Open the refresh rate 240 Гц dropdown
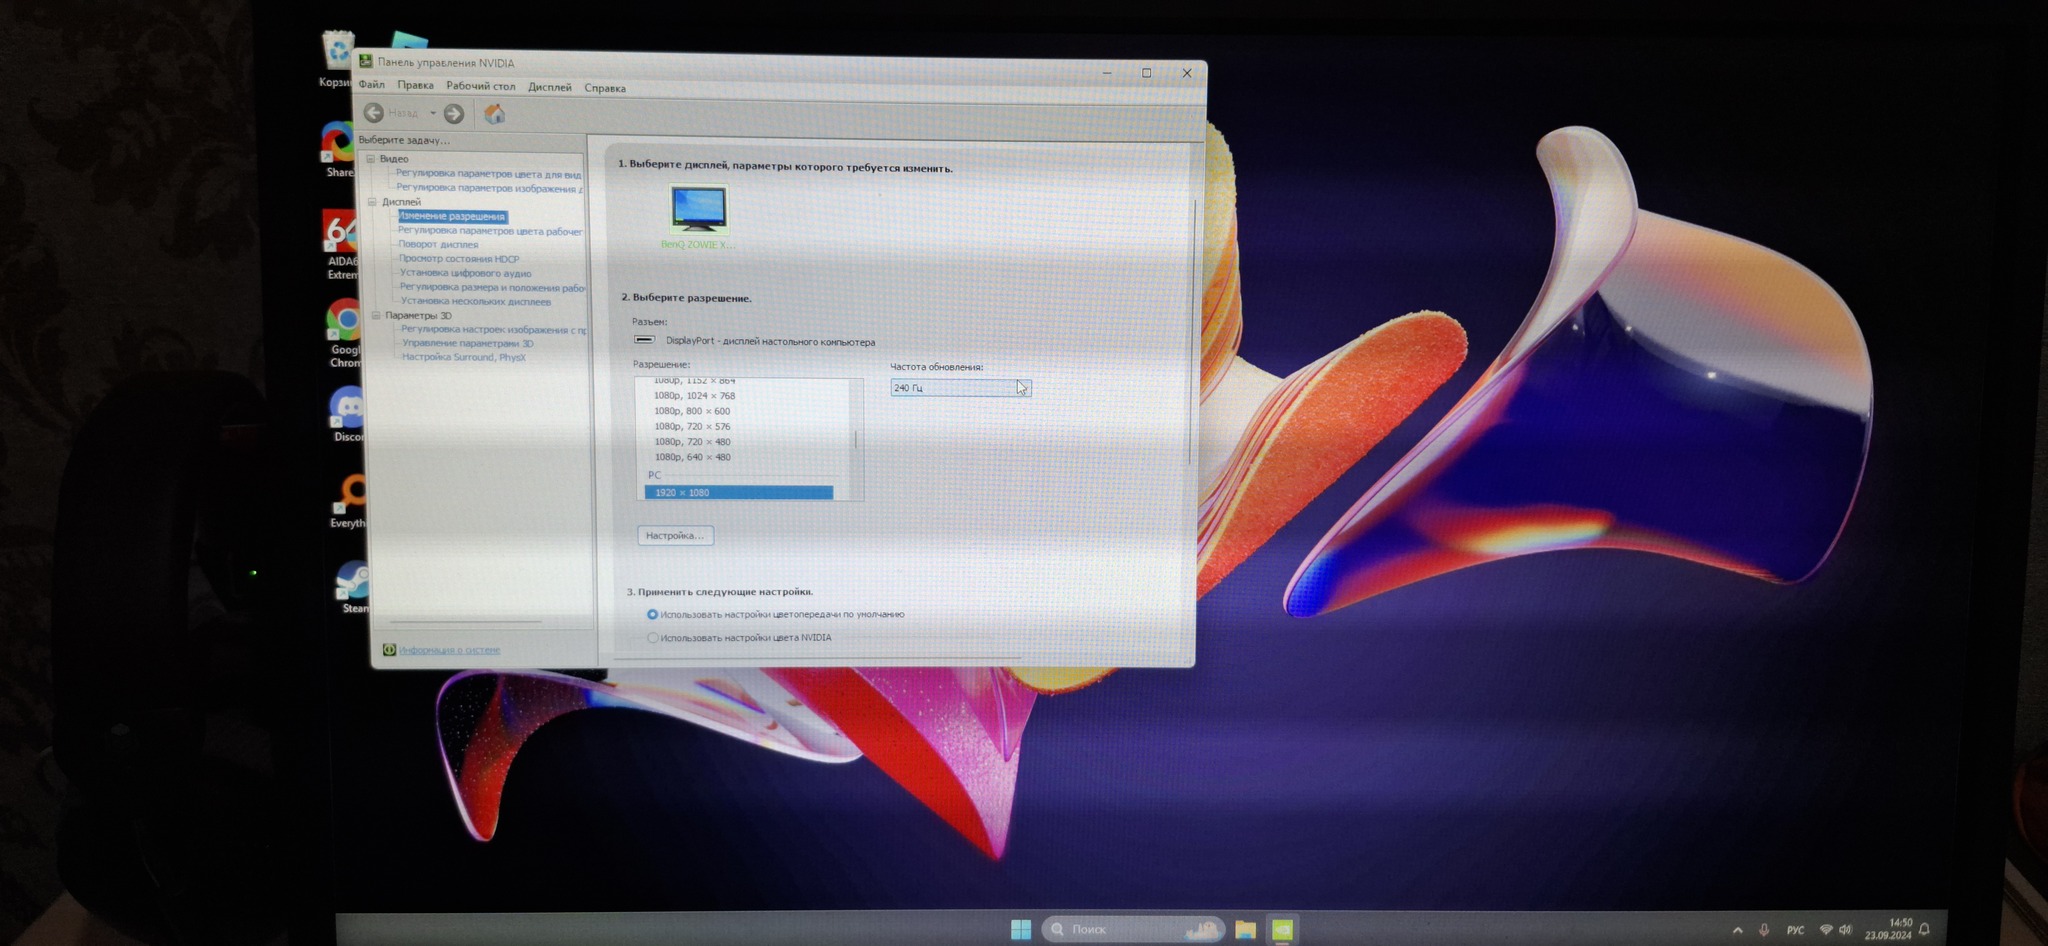 point(960,388)
